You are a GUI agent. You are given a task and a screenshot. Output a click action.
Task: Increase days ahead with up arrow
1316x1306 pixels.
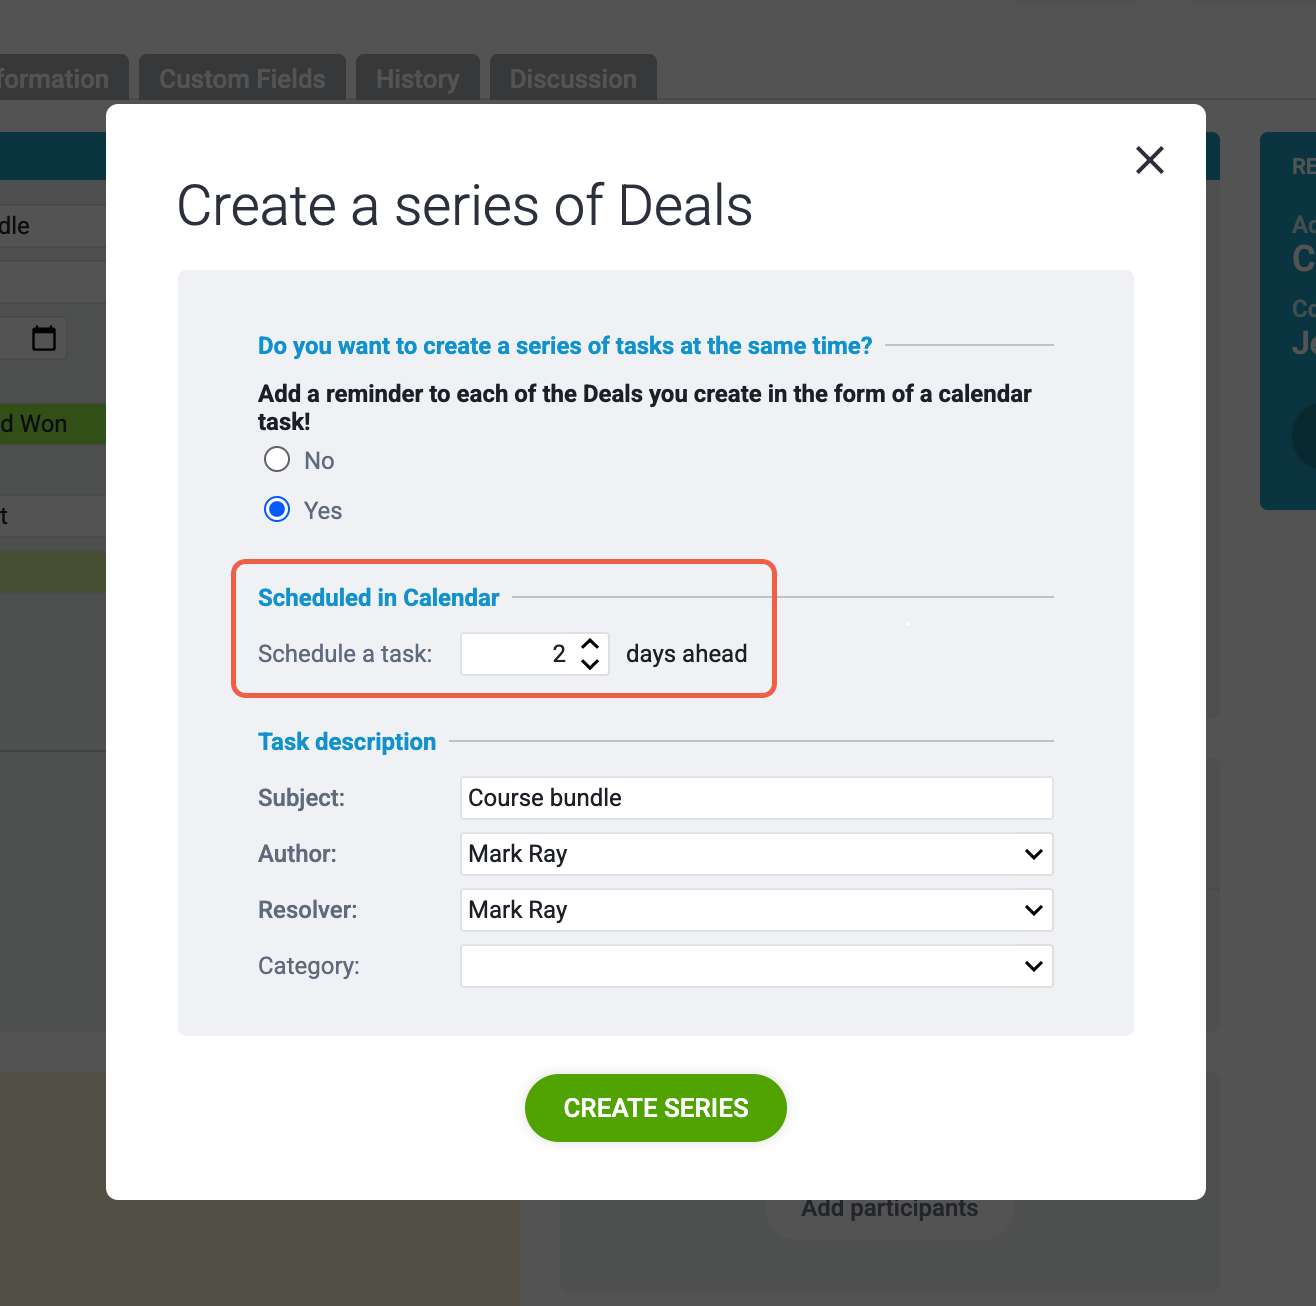coord(590,644)
